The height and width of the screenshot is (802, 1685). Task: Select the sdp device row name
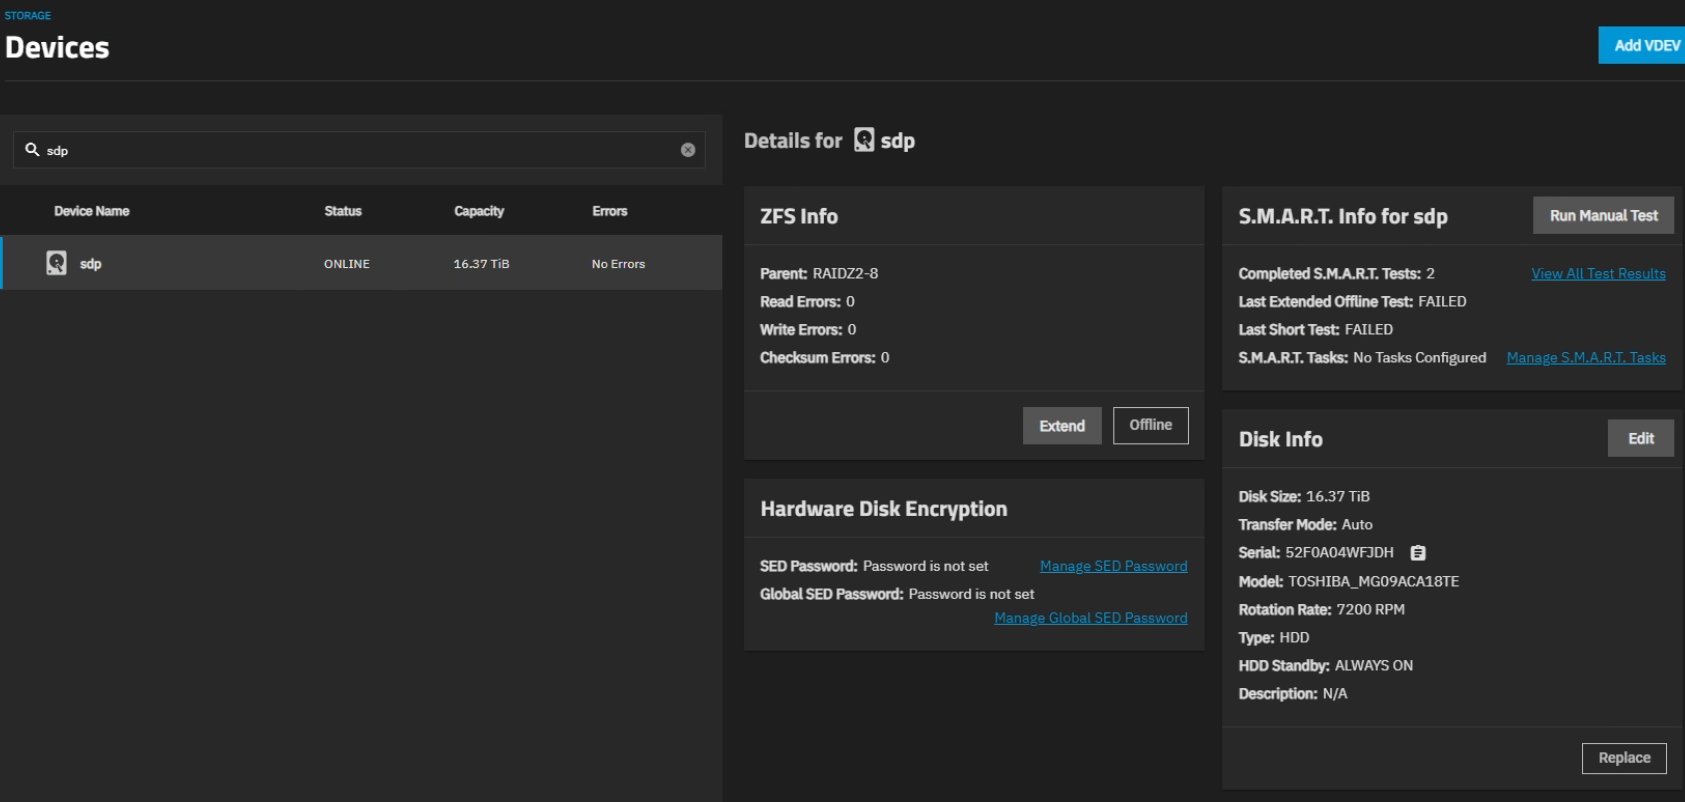pyautogui.click(x=91, y=264)
